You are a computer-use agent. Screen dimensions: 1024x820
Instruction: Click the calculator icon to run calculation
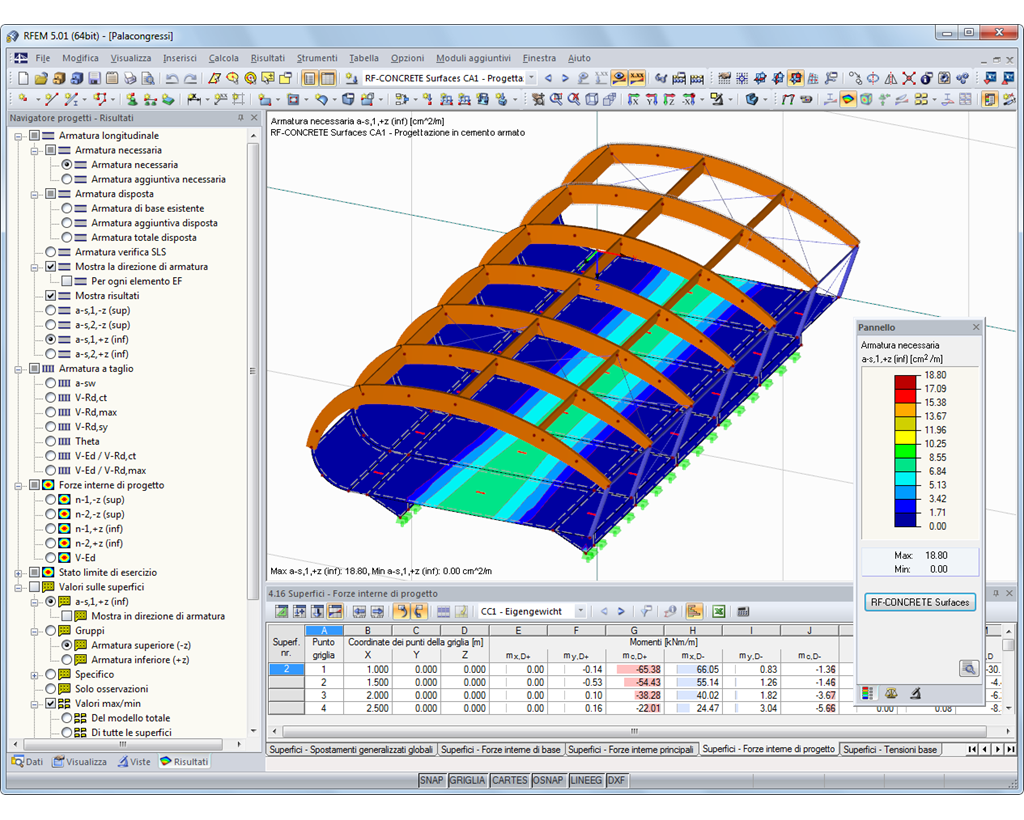point(743,611)
